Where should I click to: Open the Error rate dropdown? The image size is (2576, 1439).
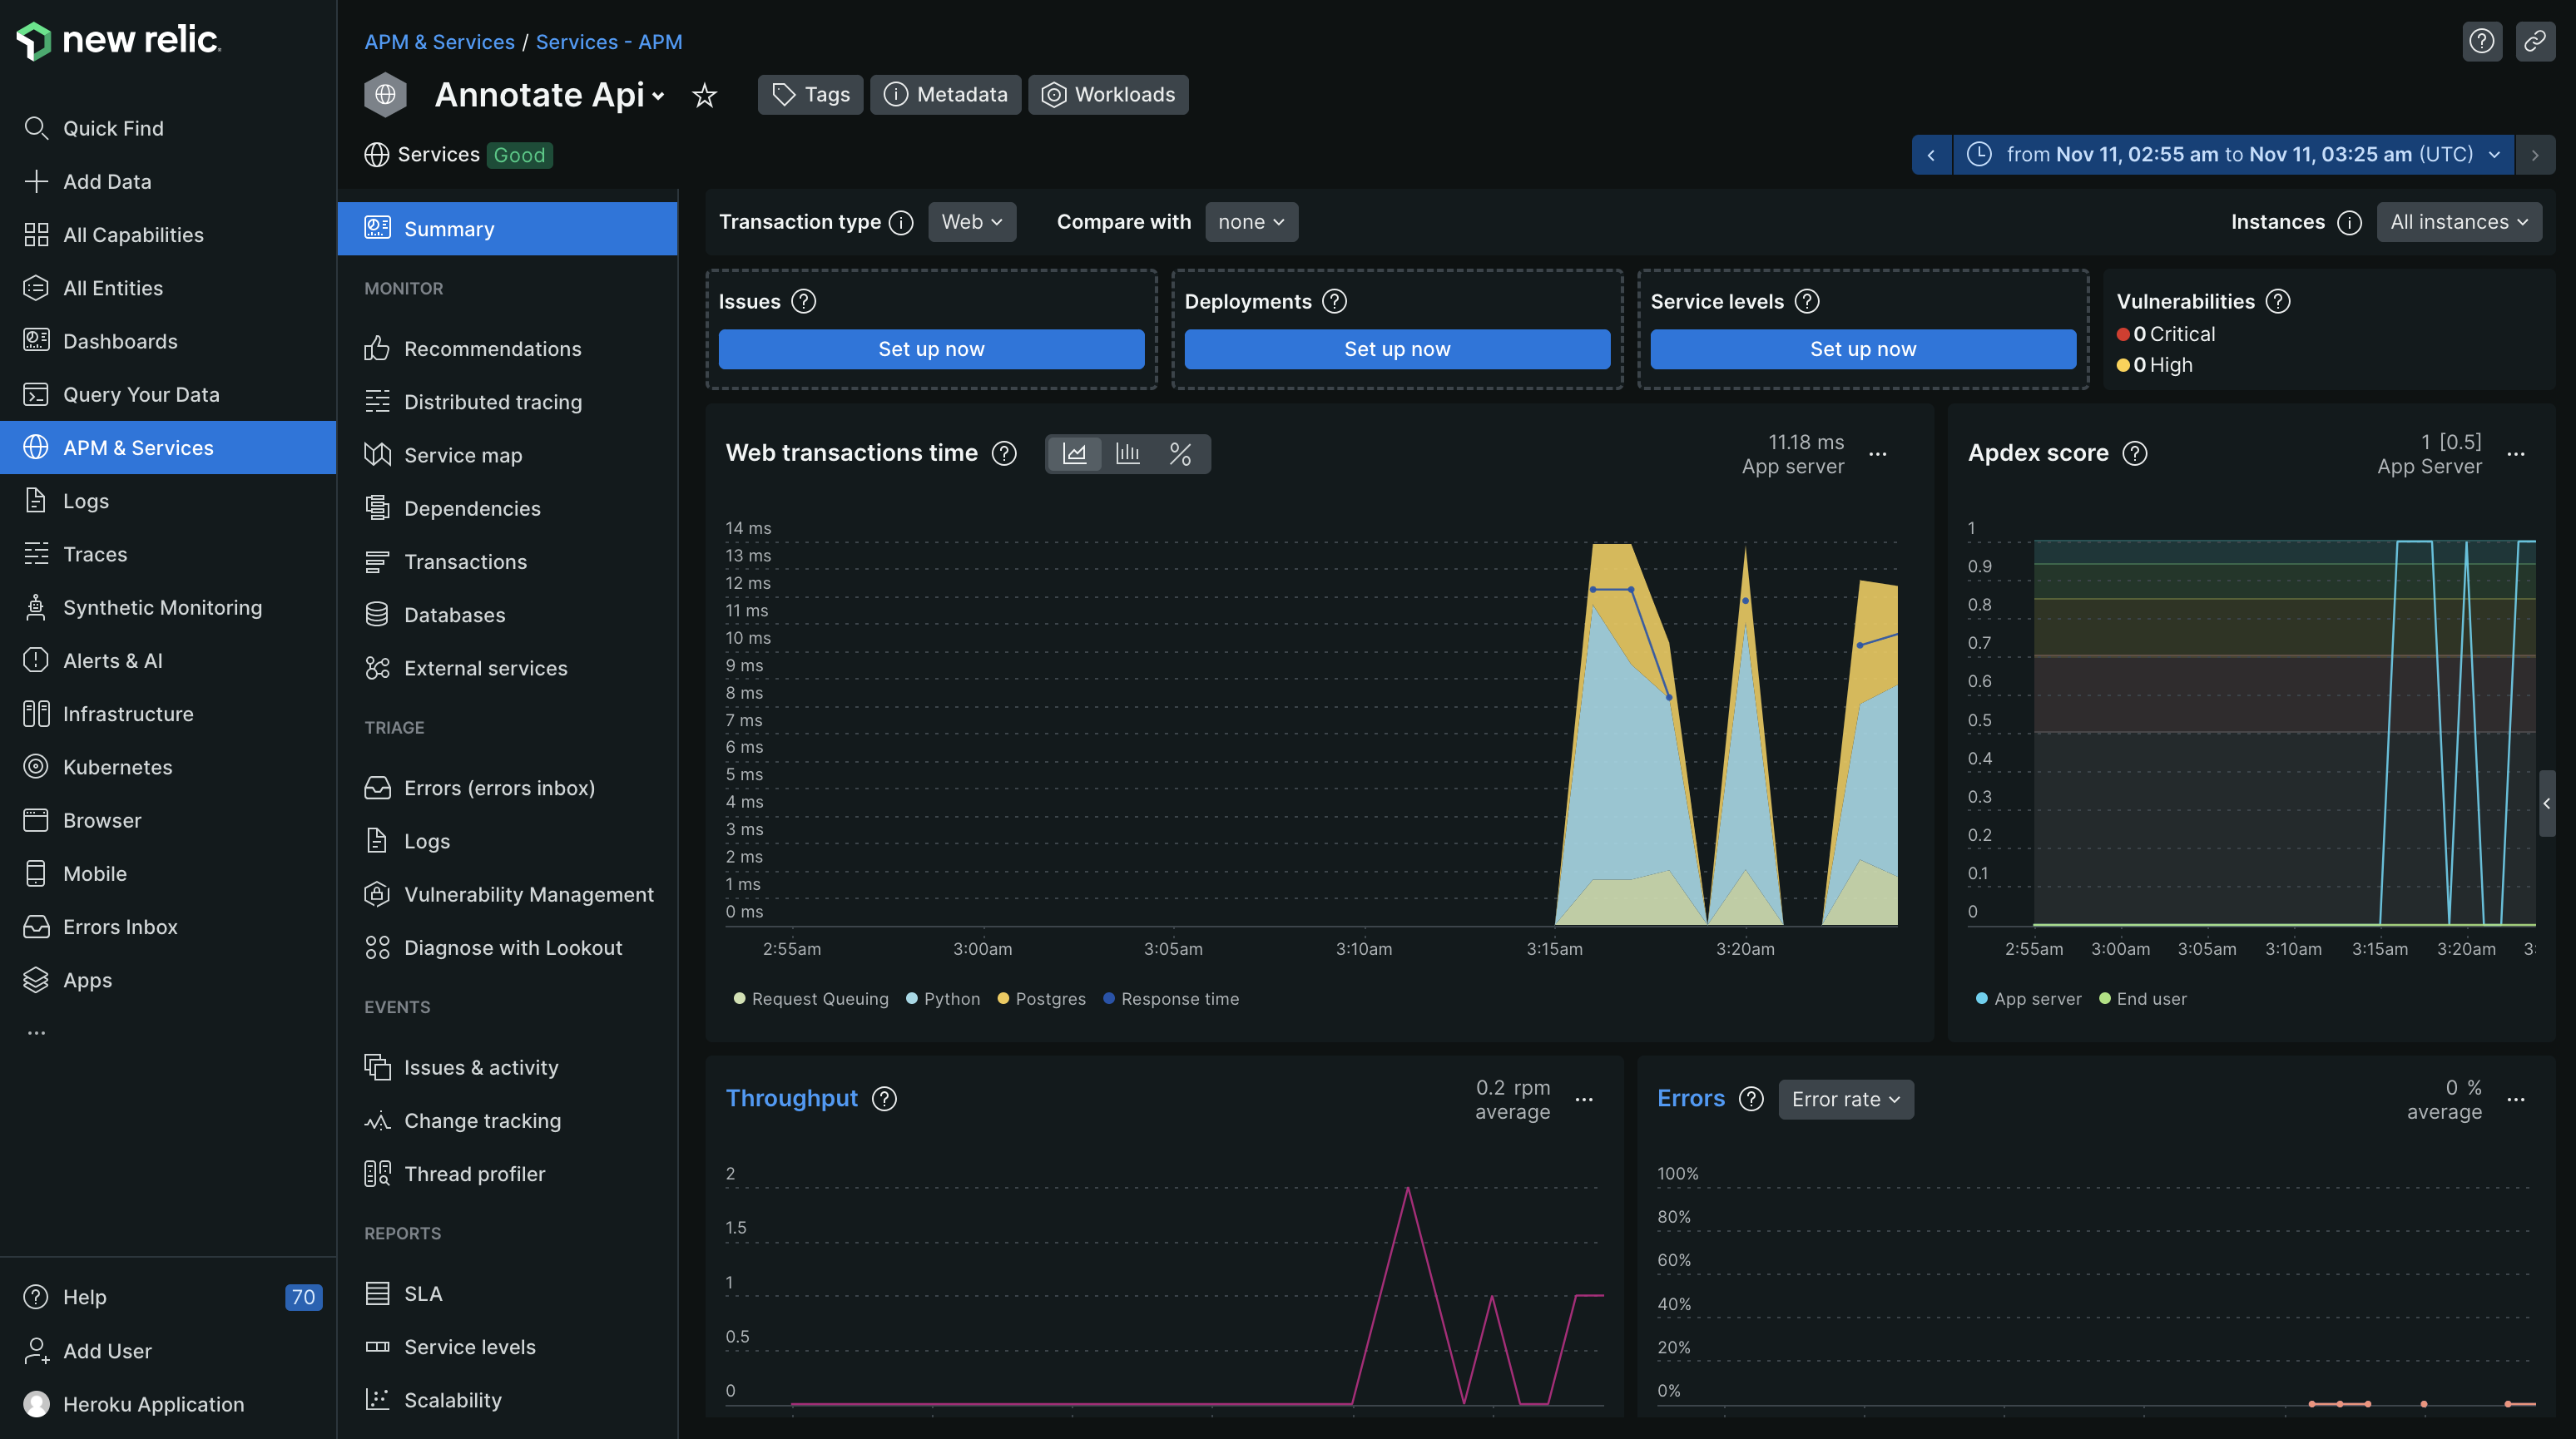(1845, 1099)
